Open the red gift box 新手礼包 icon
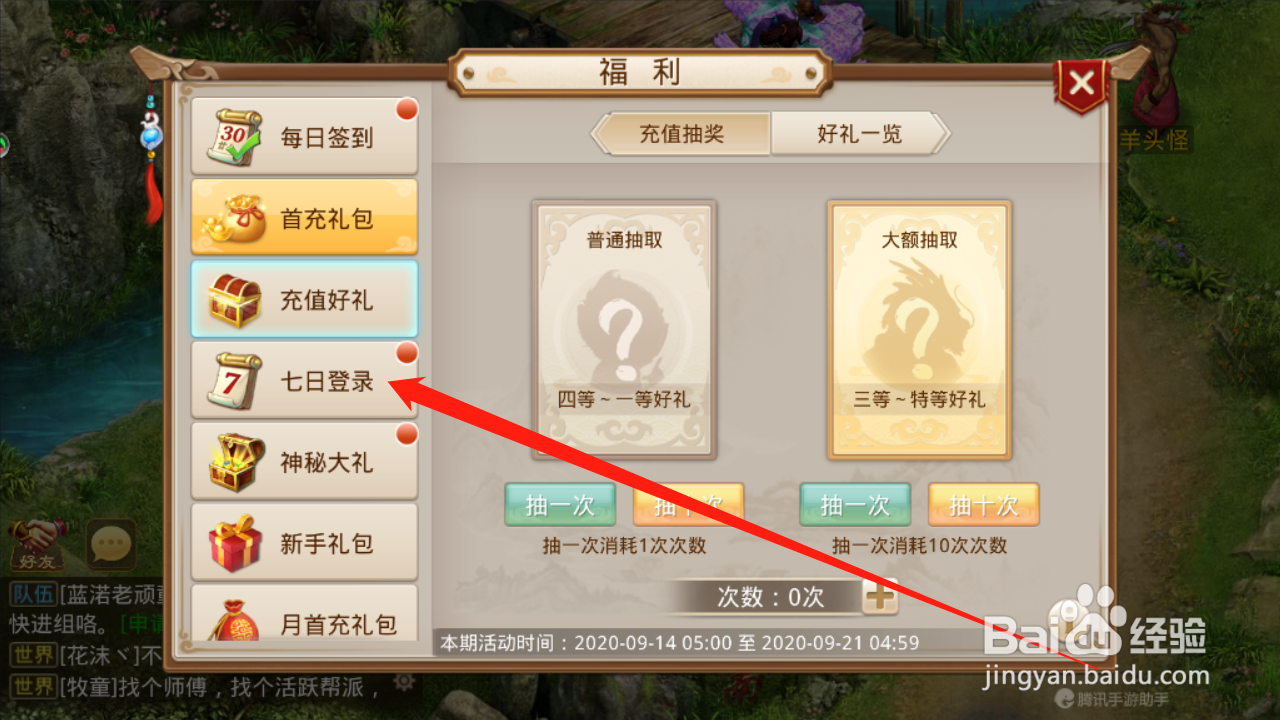Screen dimensions: 1280x720 pyautogui.click(x=234, y=544)
